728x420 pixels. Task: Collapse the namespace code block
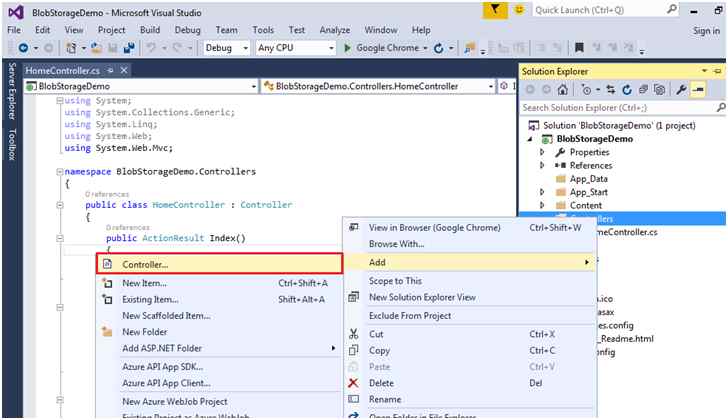click(x=59, y=172)
